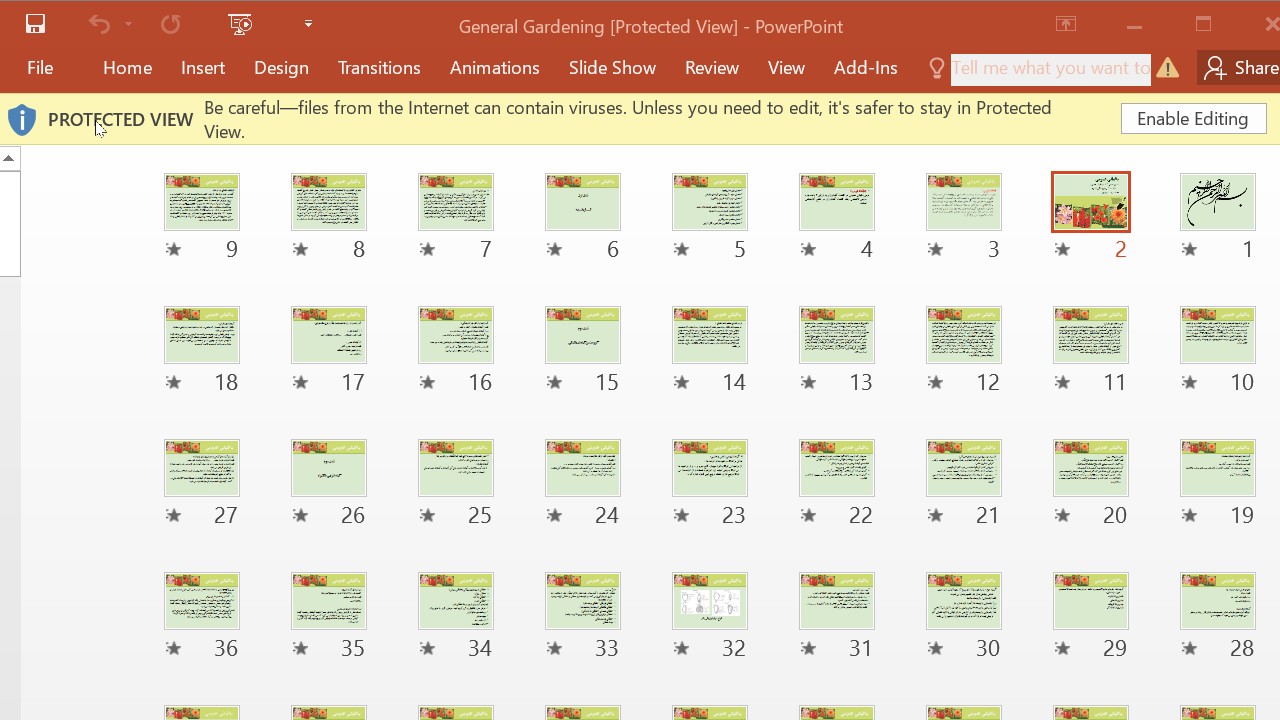
Task: Click transition star icon under slide 35
Action: [x=300, y=648]
